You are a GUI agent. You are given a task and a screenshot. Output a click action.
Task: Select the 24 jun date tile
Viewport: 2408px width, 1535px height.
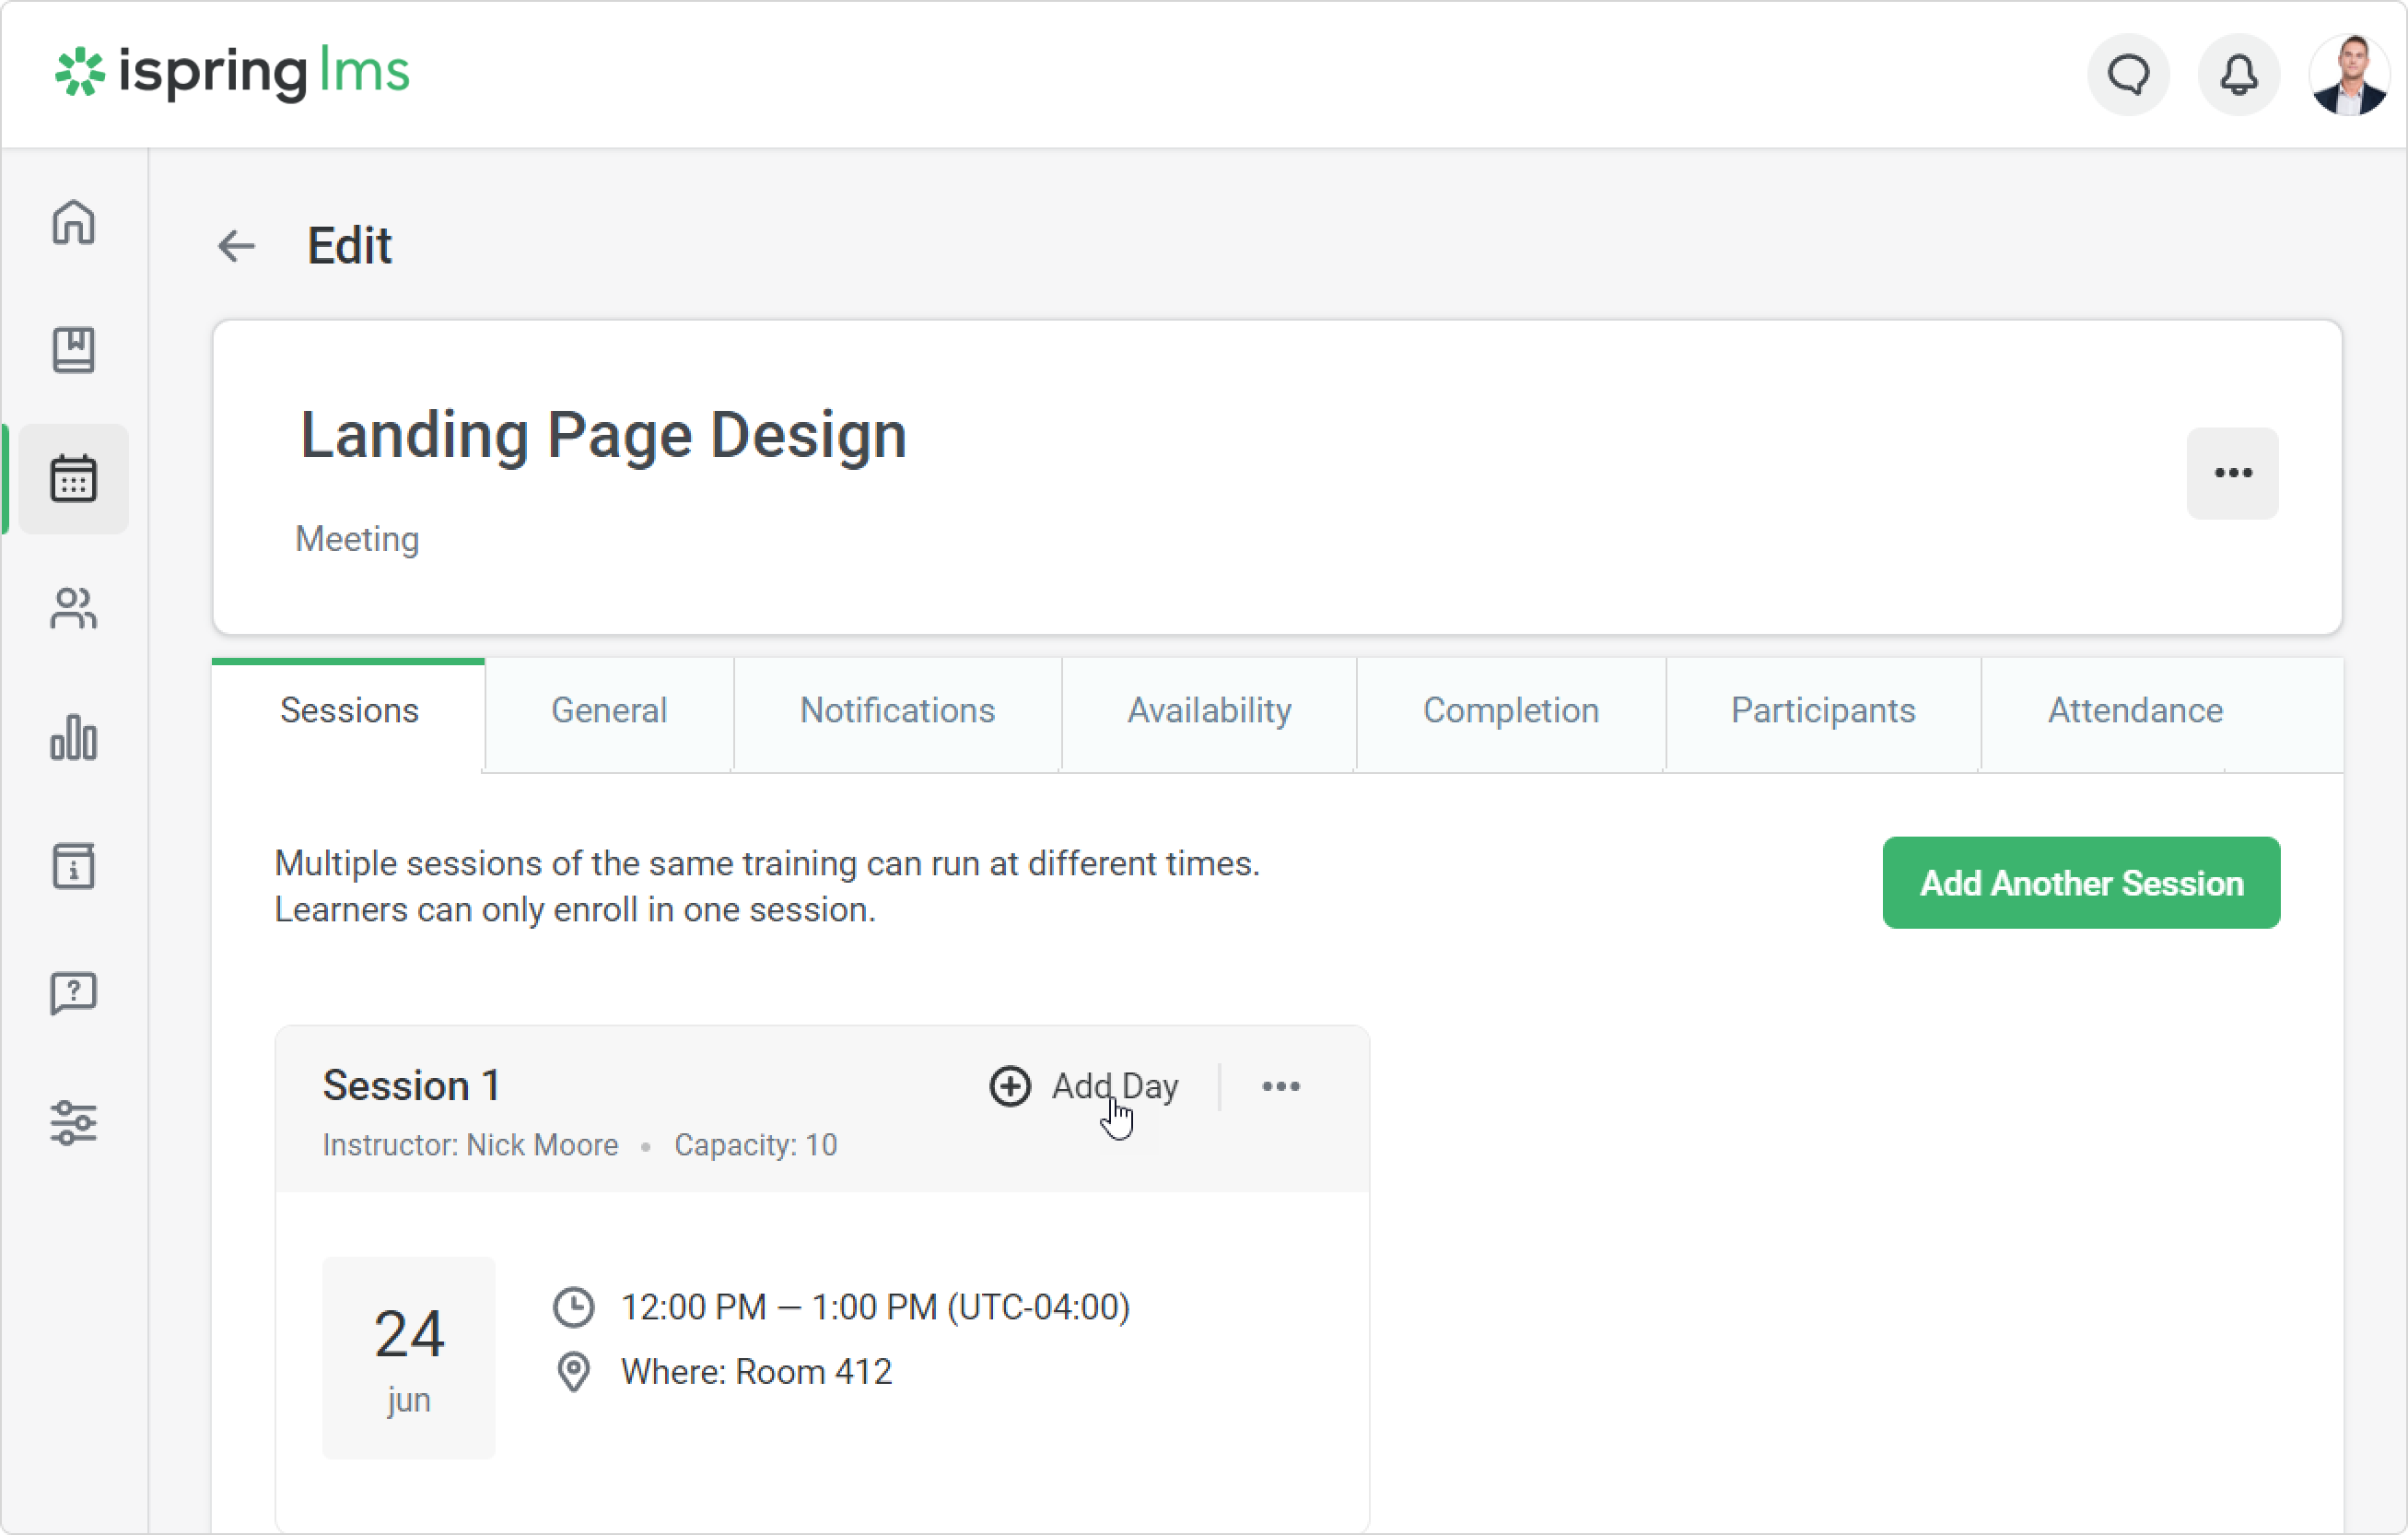[x=408, y=1357]
